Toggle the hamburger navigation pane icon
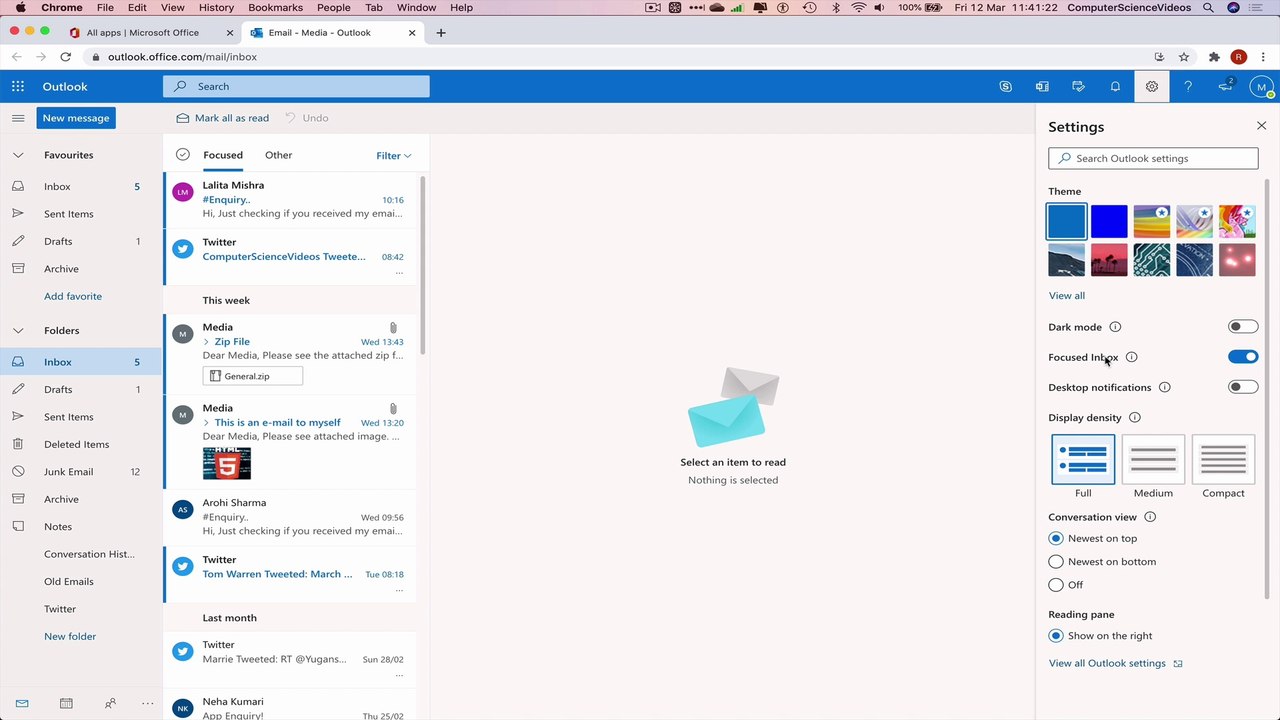This screenshot has width=1280, height=720. [18, 118]
